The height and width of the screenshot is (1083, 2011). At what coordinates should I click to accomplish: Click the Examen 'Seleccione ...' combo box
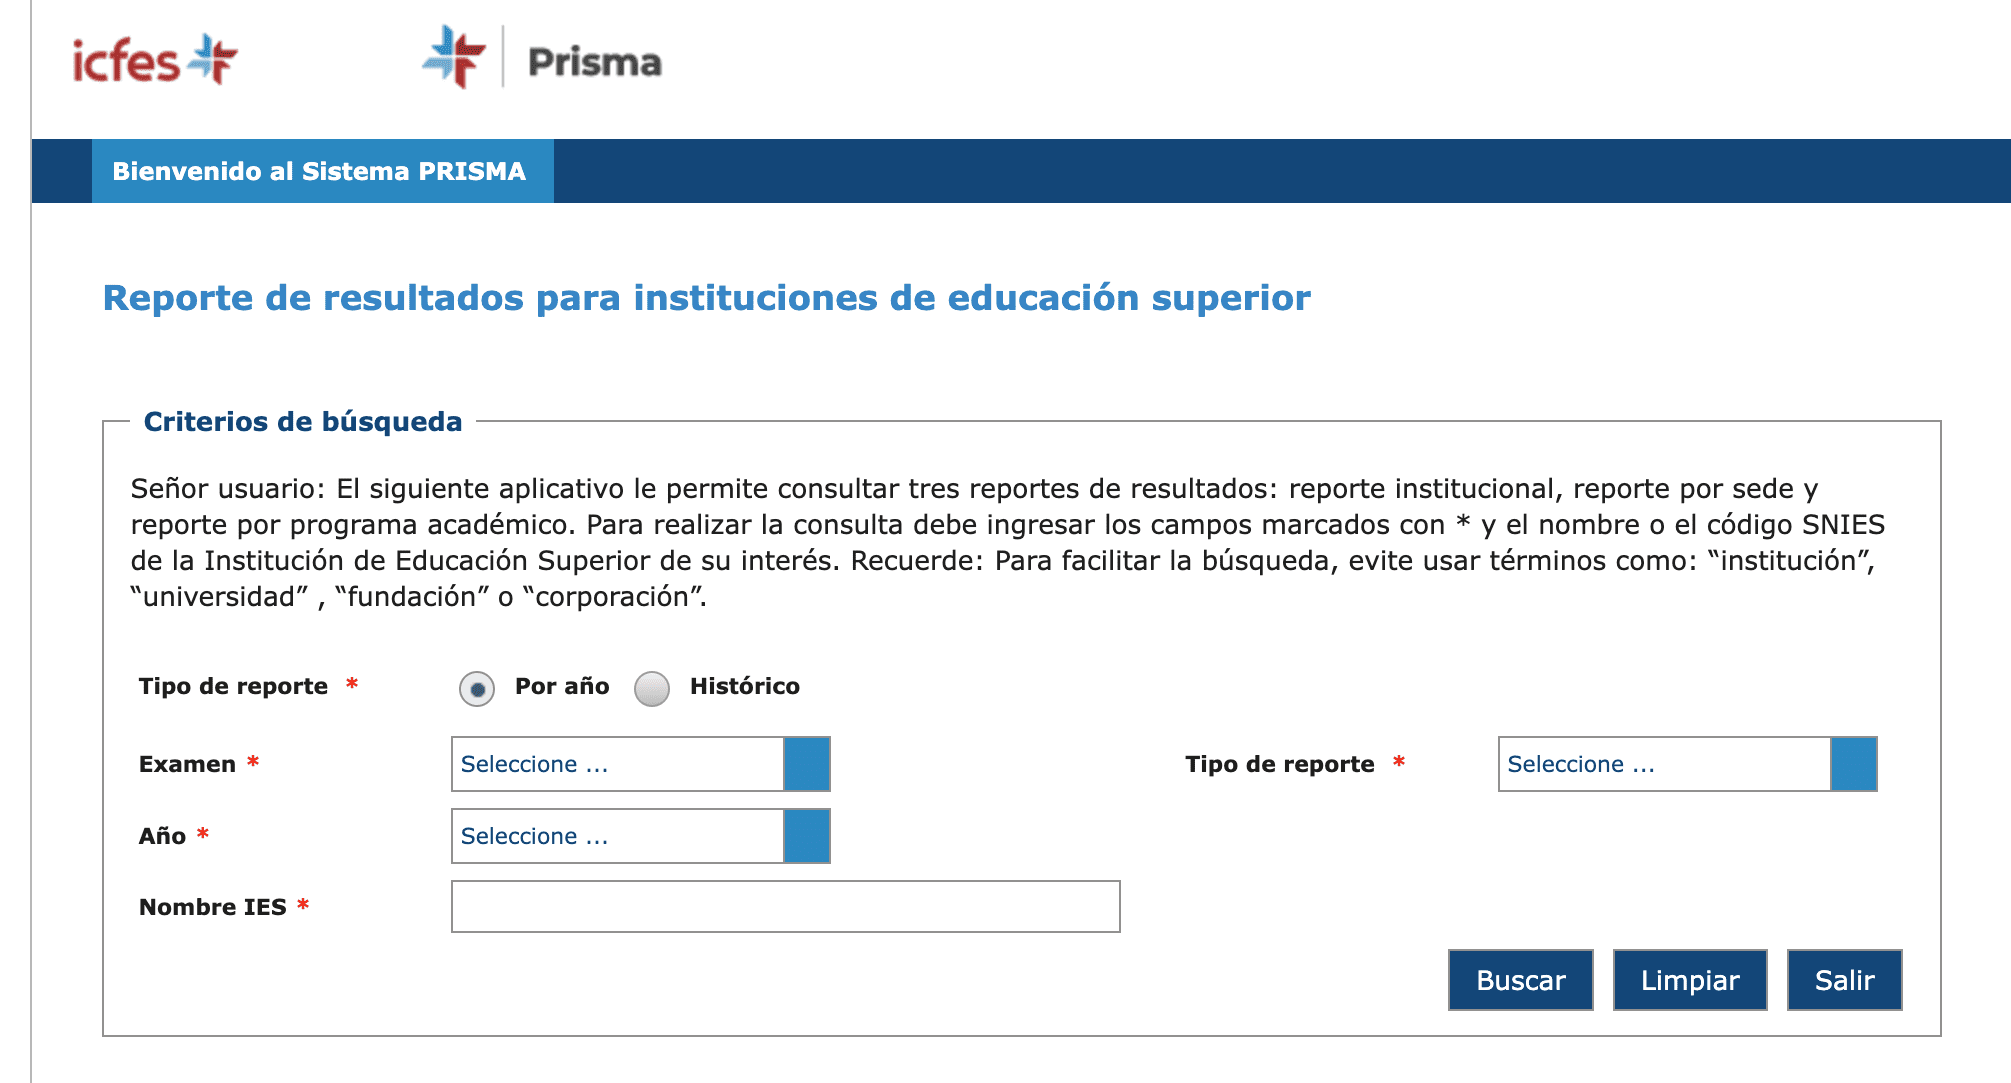pyautogui.click(x=617, y=764)
